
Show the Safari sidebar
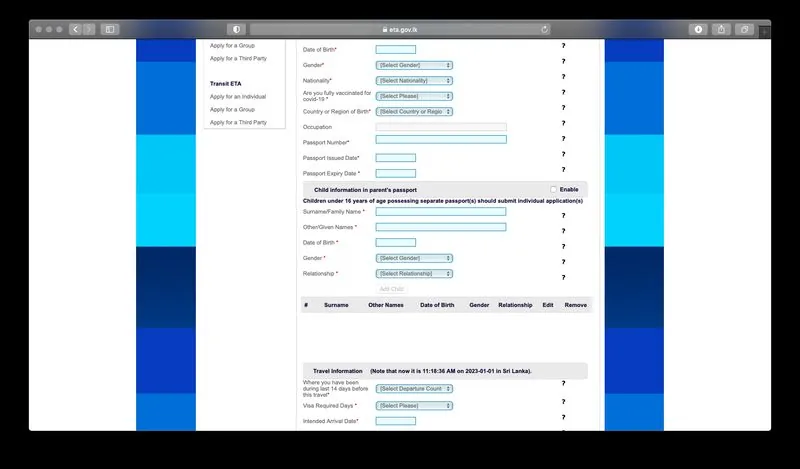pyautogui.click(x=110, y=30)
